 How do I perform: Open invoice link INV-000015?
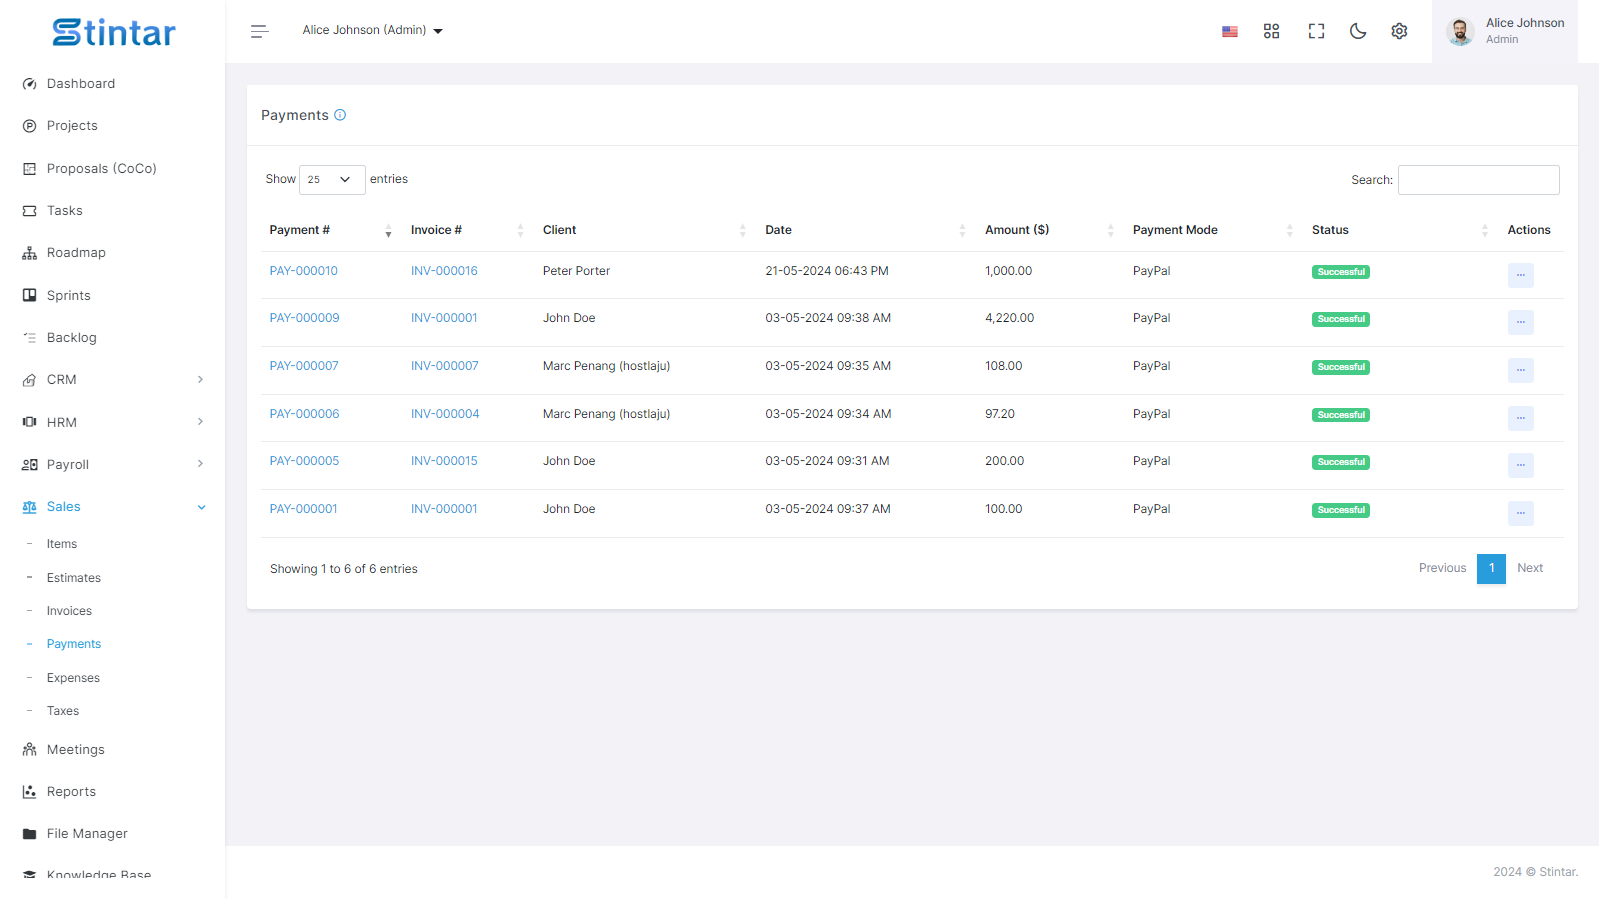(444, 461)
